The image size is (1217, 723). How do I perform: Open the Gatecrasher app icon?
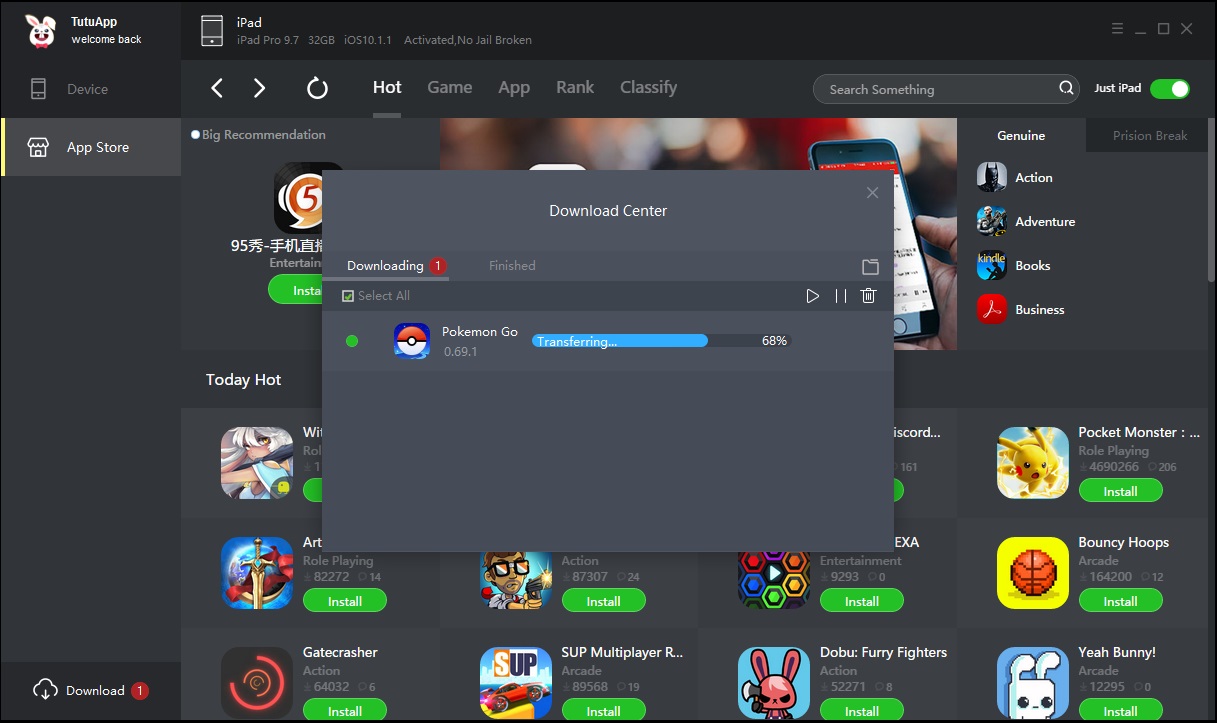(257, 682)
